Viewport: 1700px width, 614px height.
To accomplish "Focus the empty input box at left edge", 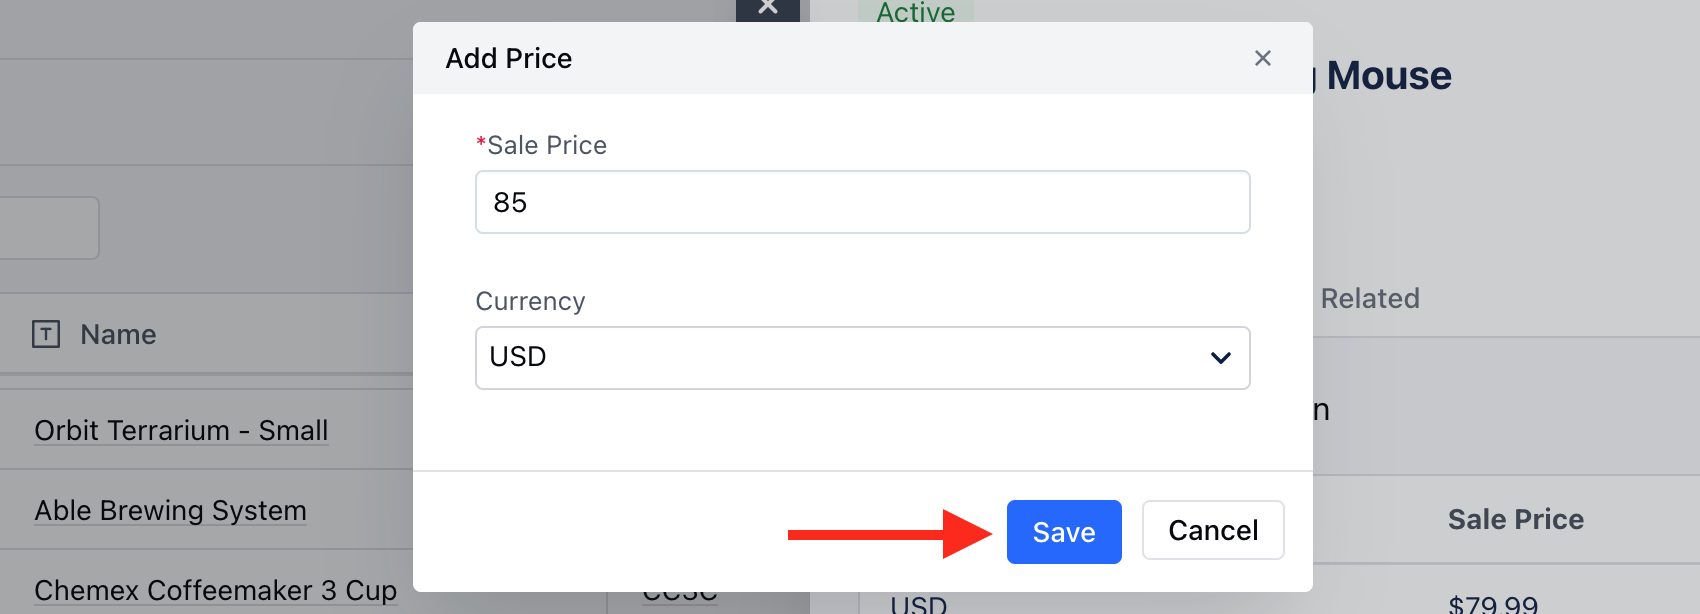I will pos(49,228).
